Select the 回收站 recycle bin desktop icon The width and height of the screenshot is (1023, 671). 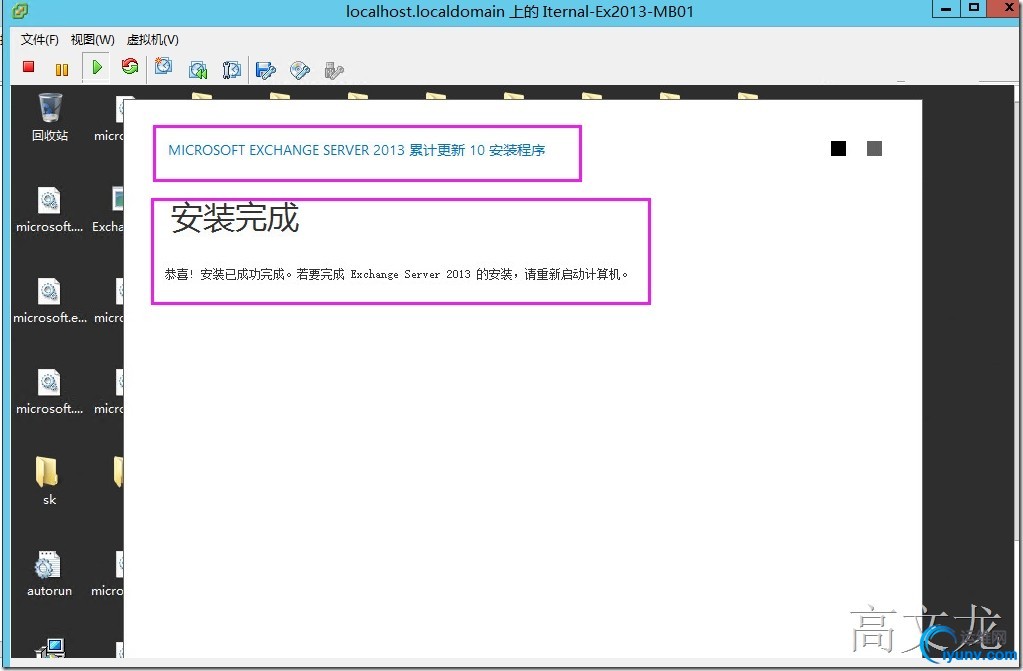point(50,117)
